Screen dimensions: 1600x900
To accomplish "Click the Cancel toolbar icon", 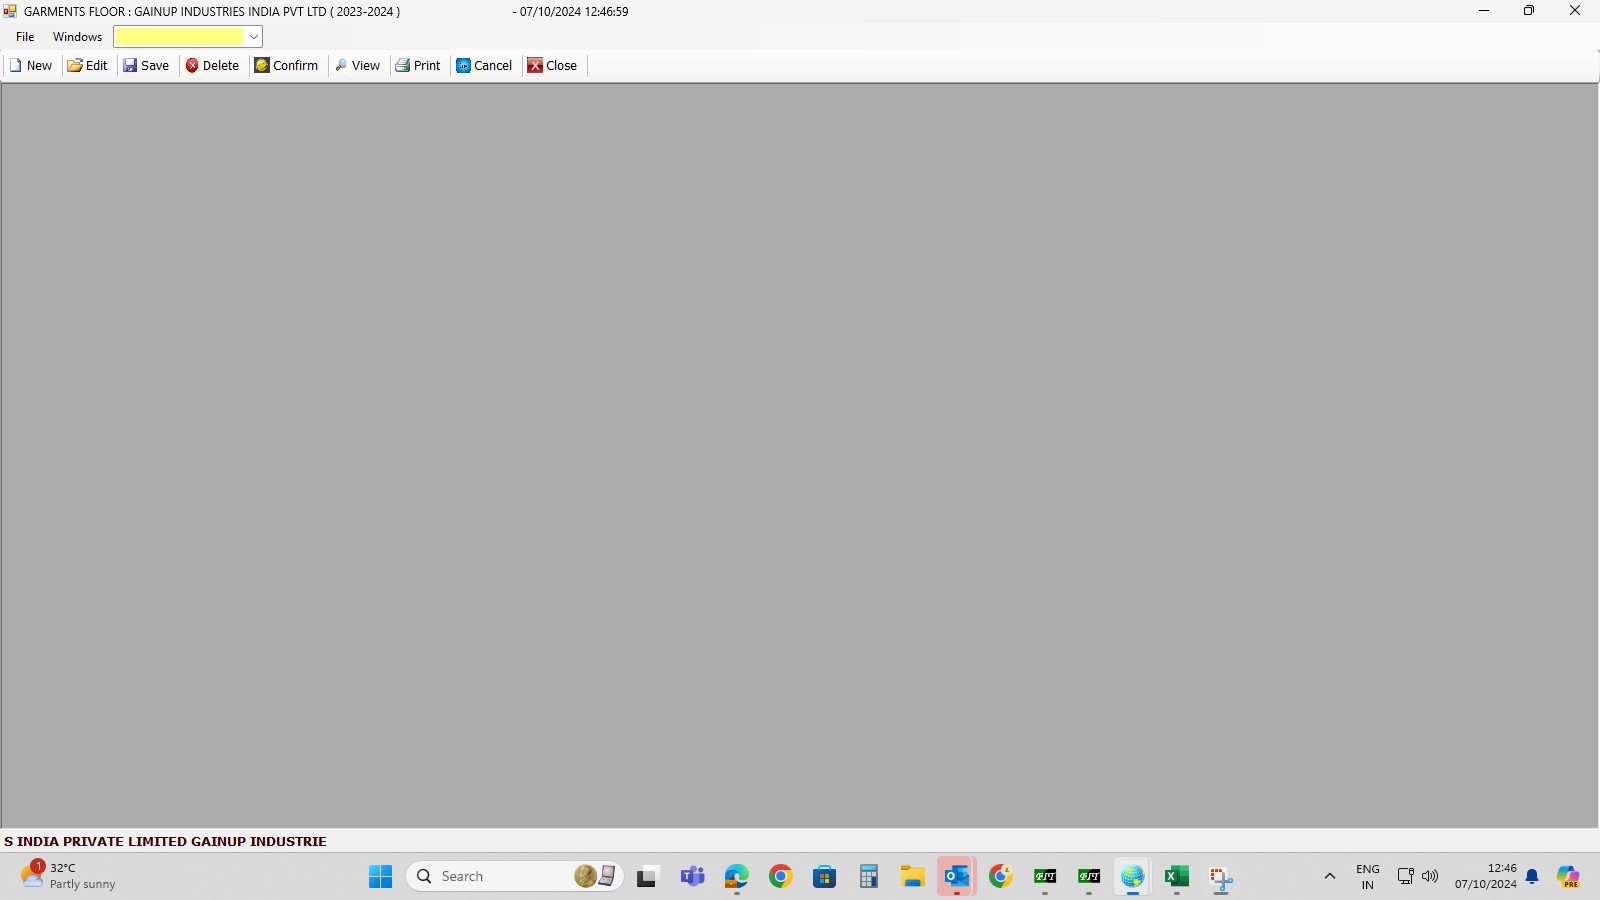I will (x=463, y=66).
